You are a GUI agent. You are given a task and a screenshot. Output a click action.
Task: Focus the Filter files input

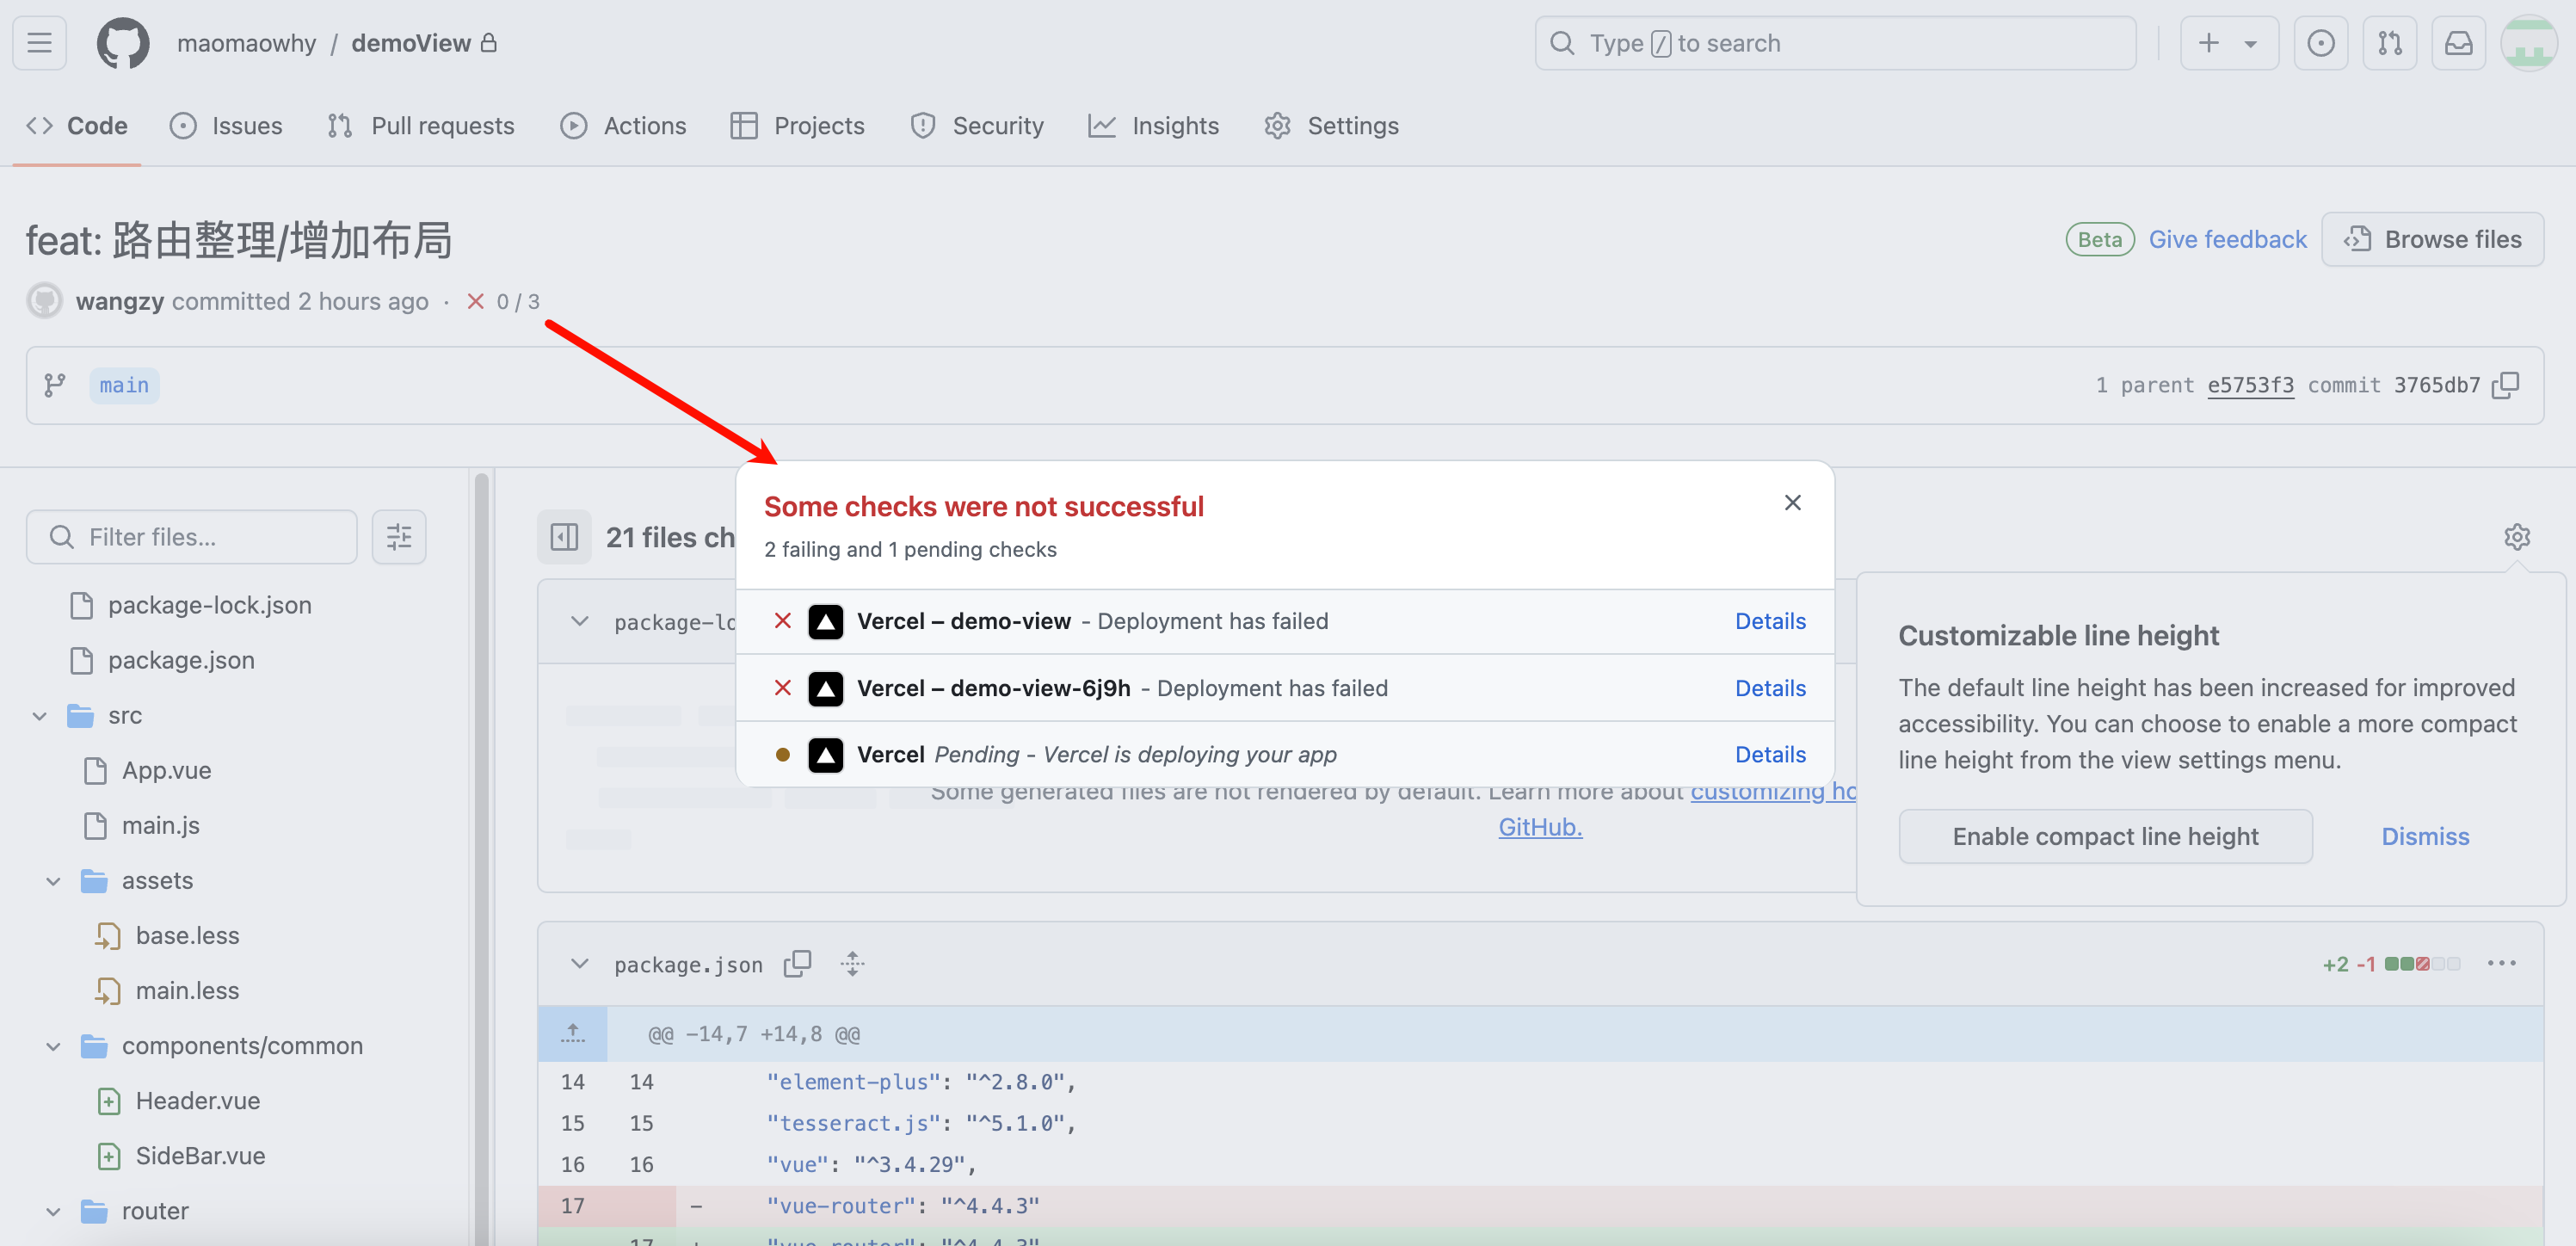192,537
